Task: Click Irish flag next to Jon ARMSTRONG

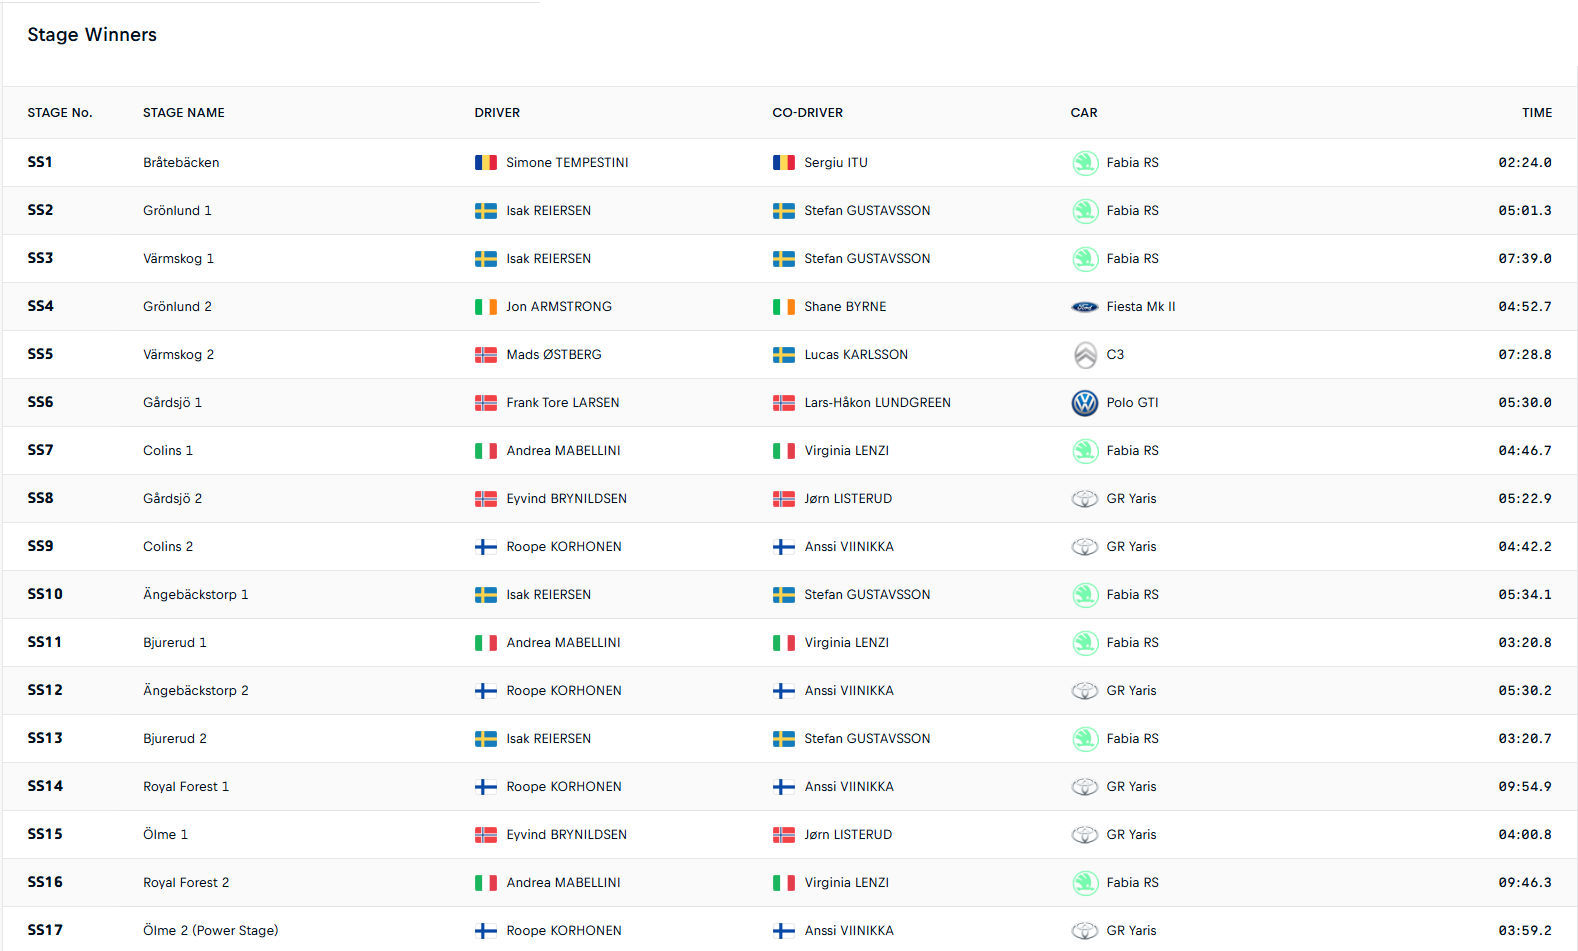Action: [485, 307]
